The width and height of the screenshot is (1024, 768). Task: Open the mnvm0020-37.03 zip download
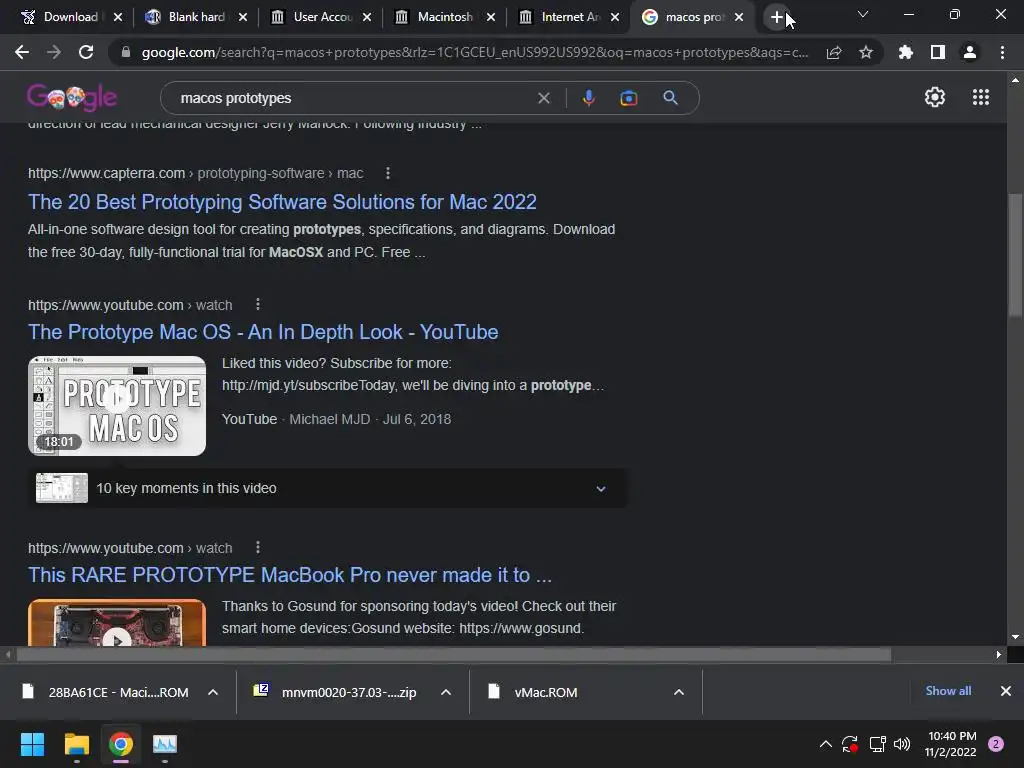point(349,692)
